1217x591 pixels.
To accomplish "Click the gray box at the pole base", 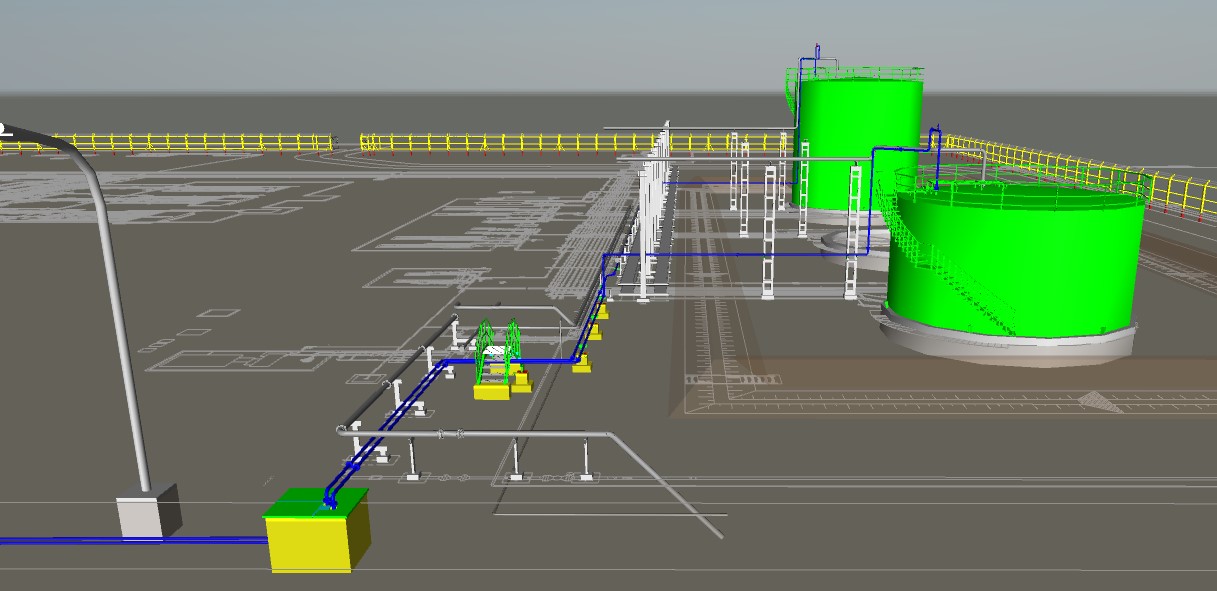I will coord(140,515).
